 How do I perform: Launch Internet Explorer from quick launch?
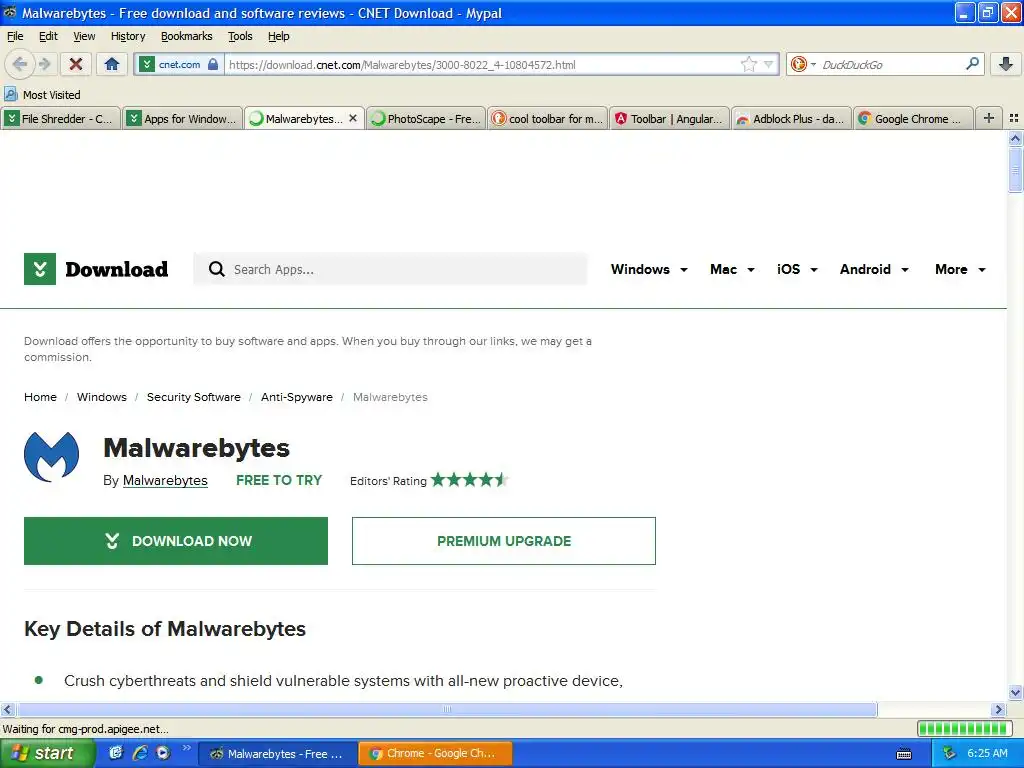coord(139,753)
